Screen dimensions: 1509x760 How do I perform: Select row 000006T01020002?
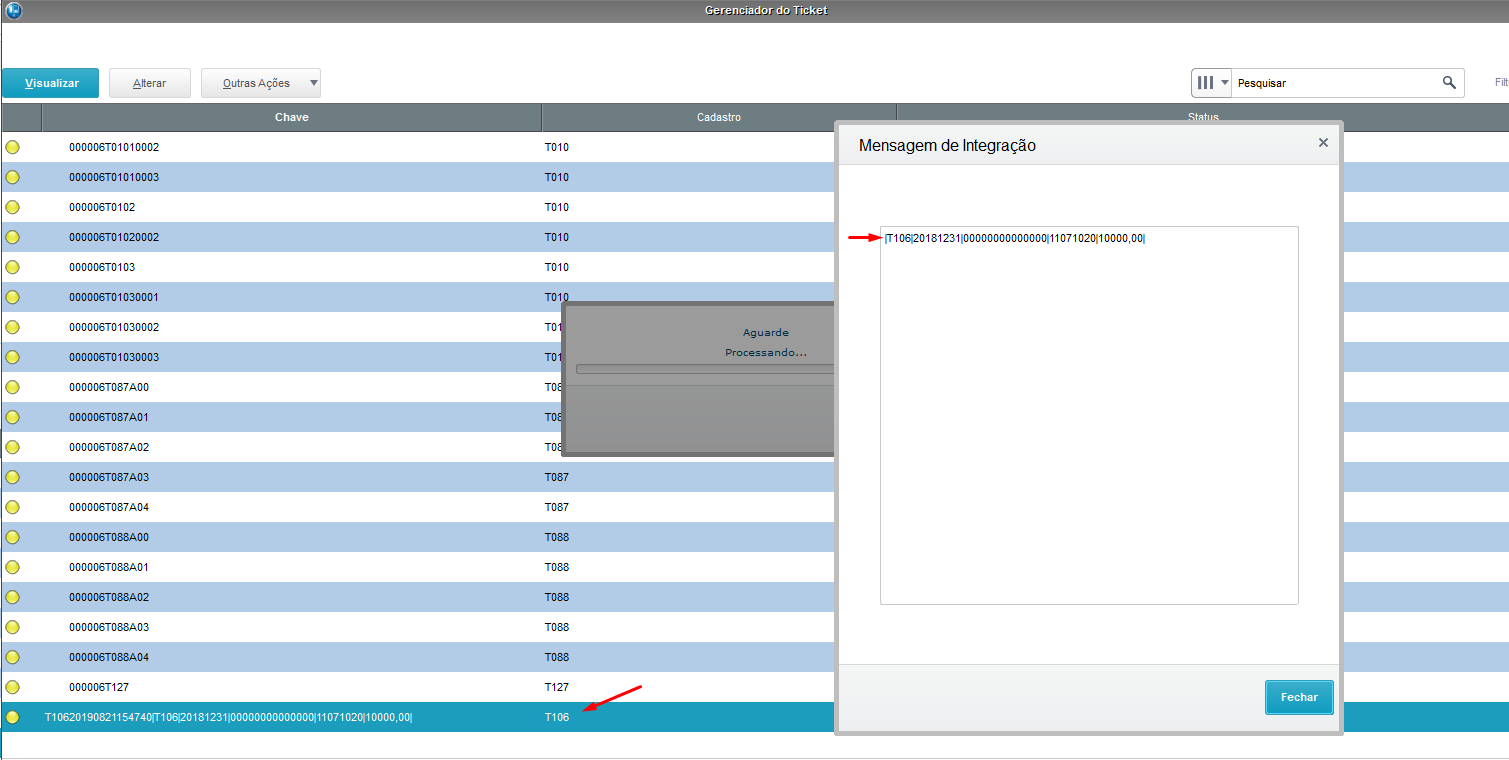pos(114,237)
